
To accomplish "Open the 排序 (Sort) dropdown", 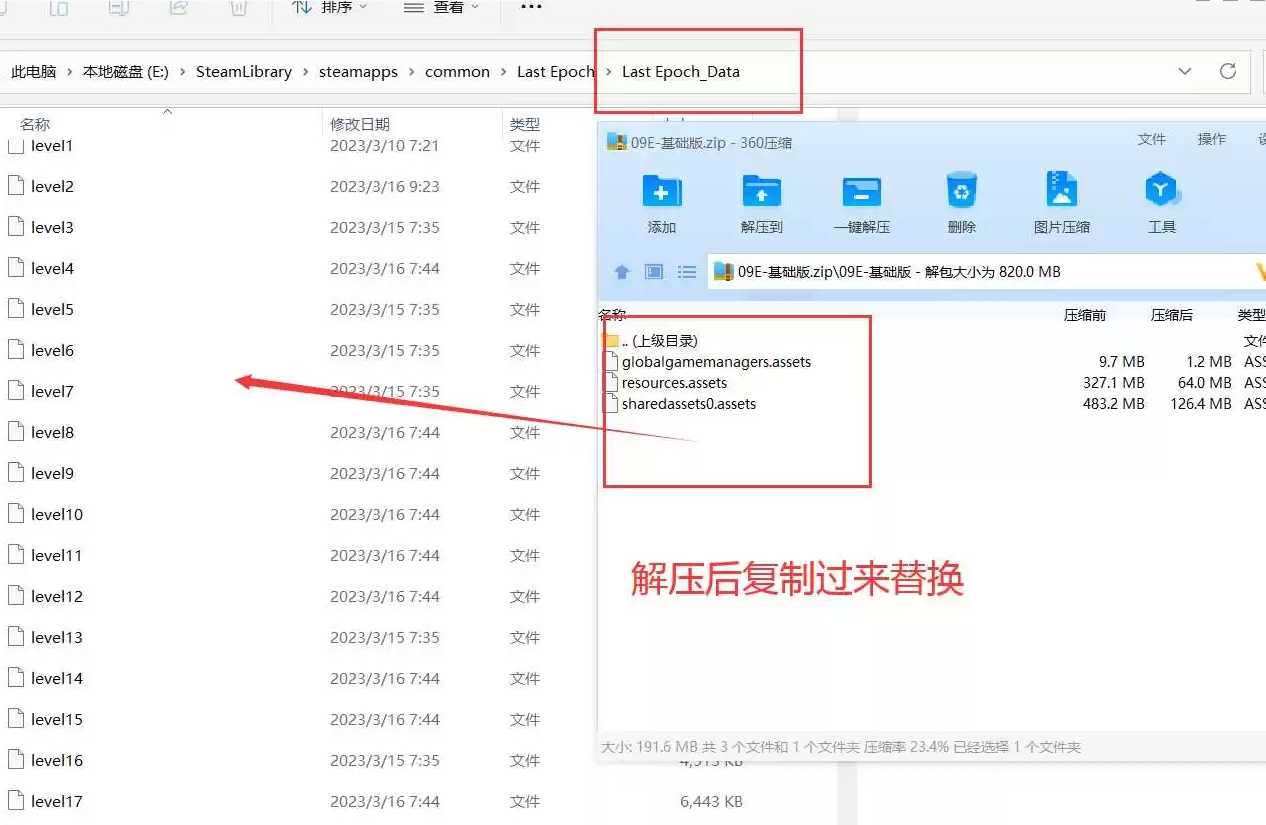I will click(330, 8).
